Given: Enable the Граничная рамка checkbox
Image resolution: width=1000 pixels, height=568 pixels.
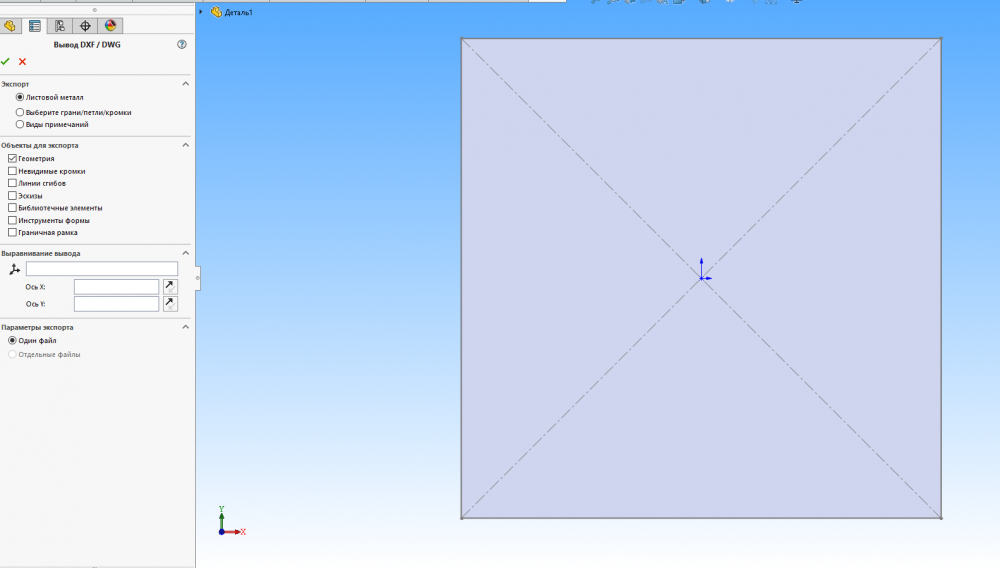Looking at the screenshot, I should coord(12,232).
